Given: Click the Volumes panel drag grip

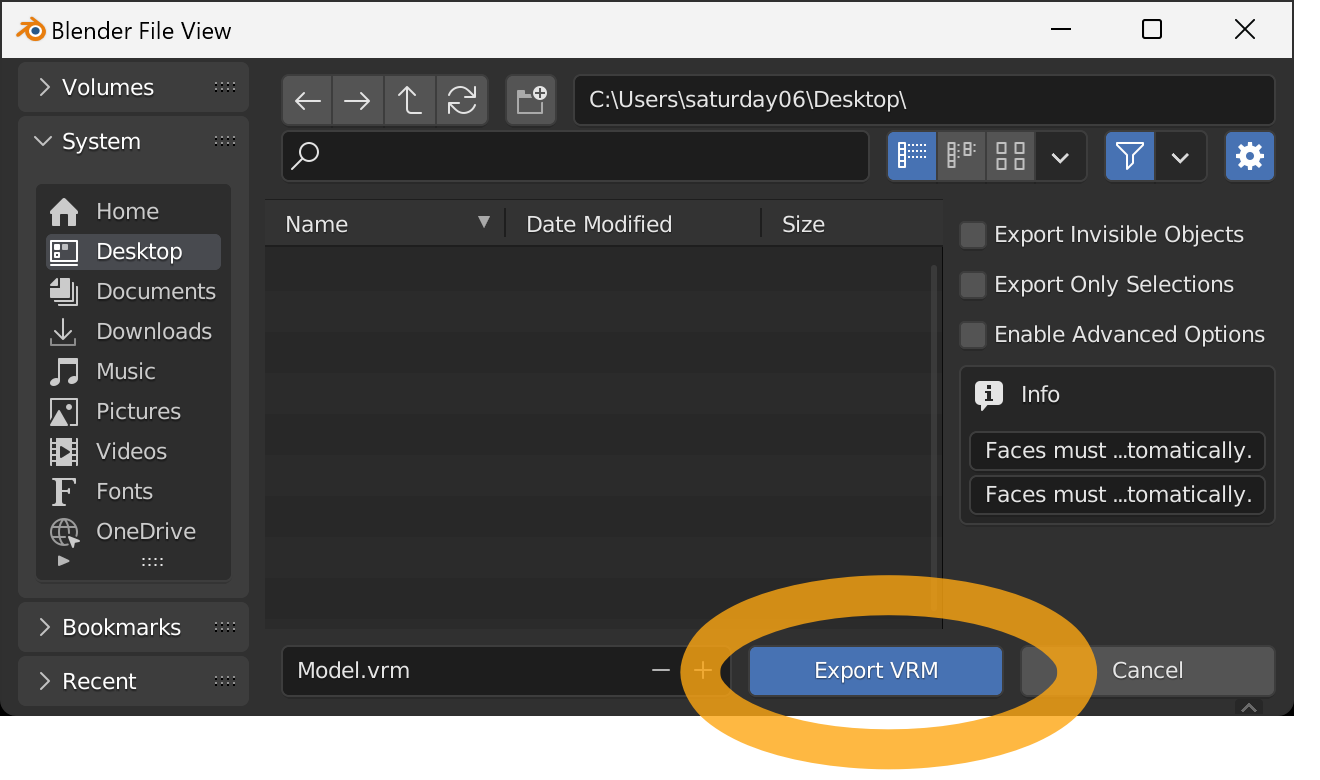Looking at the screenshot, I should 225,87.
